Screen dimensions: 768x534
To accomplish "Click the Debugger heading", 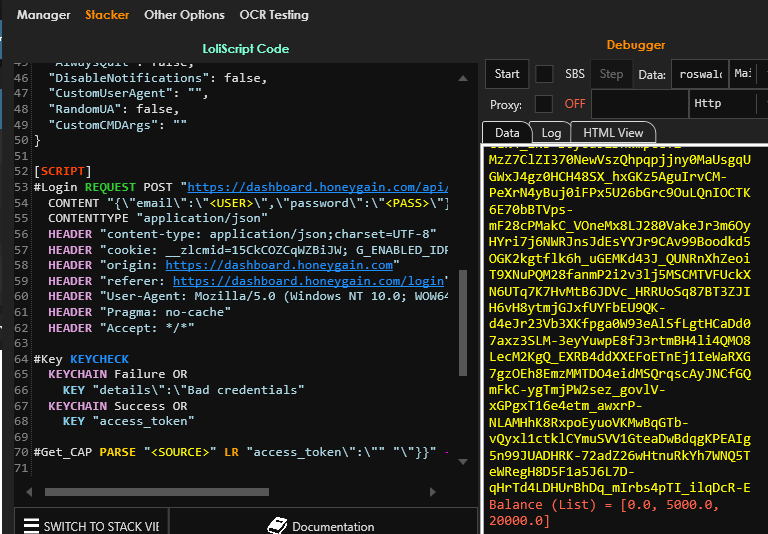I will click(x=636, y=45).
